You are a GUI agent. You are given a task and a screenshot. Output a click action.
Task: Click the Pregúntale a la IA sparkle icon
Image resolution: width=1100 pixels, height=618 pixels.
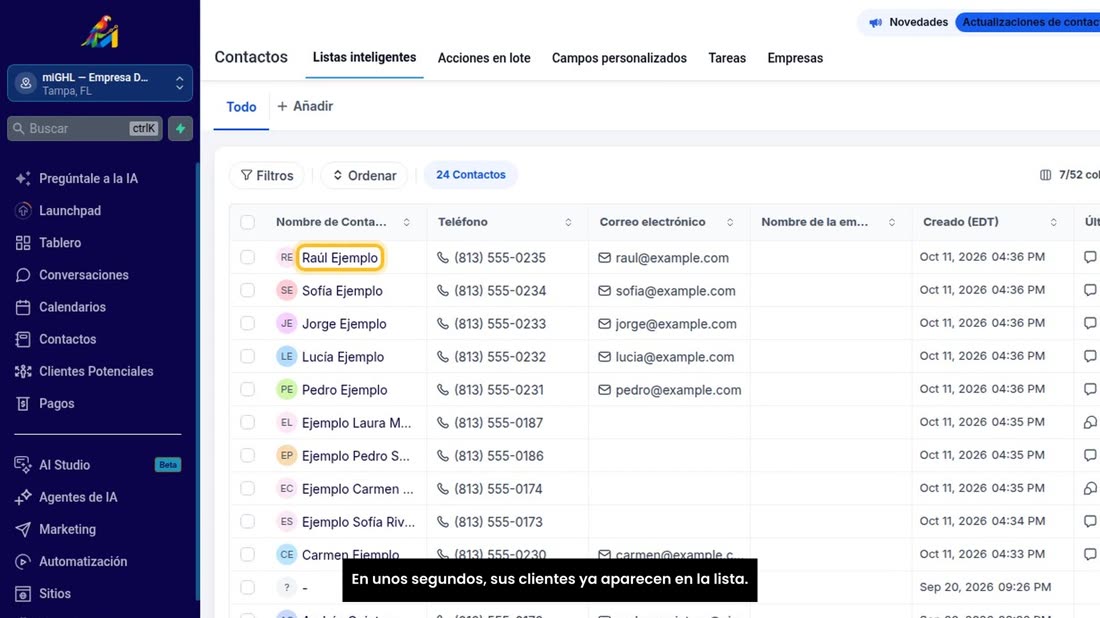tap(23, 178)
